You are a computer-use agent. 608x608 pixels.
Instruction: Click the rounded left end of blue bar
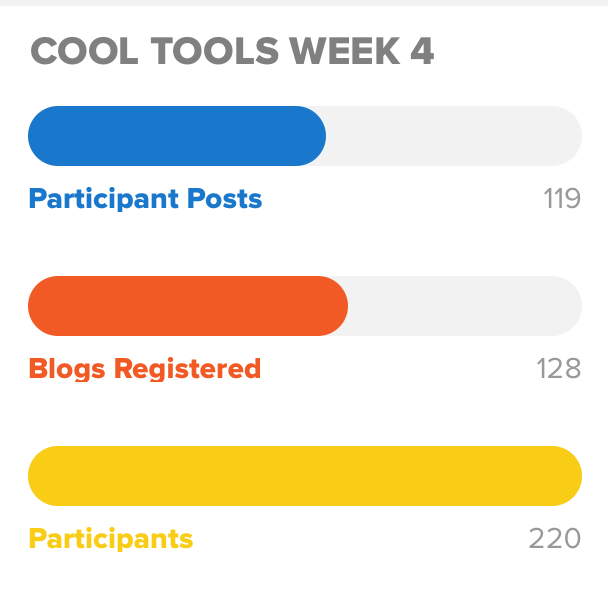coord(43,136)
